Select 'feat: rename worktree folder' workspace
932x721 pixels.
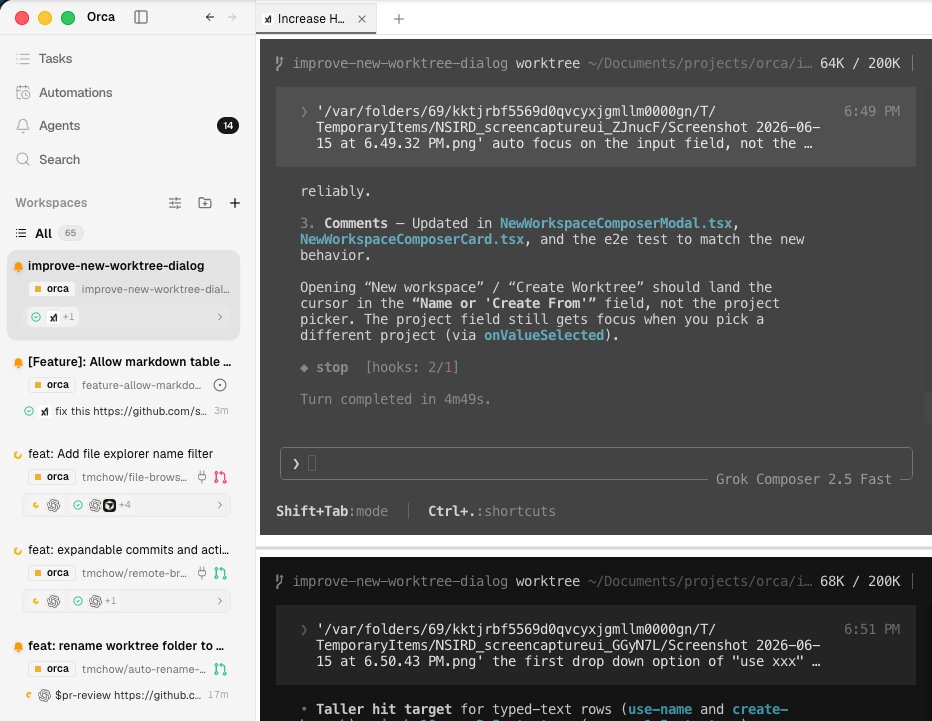[125, 646]
